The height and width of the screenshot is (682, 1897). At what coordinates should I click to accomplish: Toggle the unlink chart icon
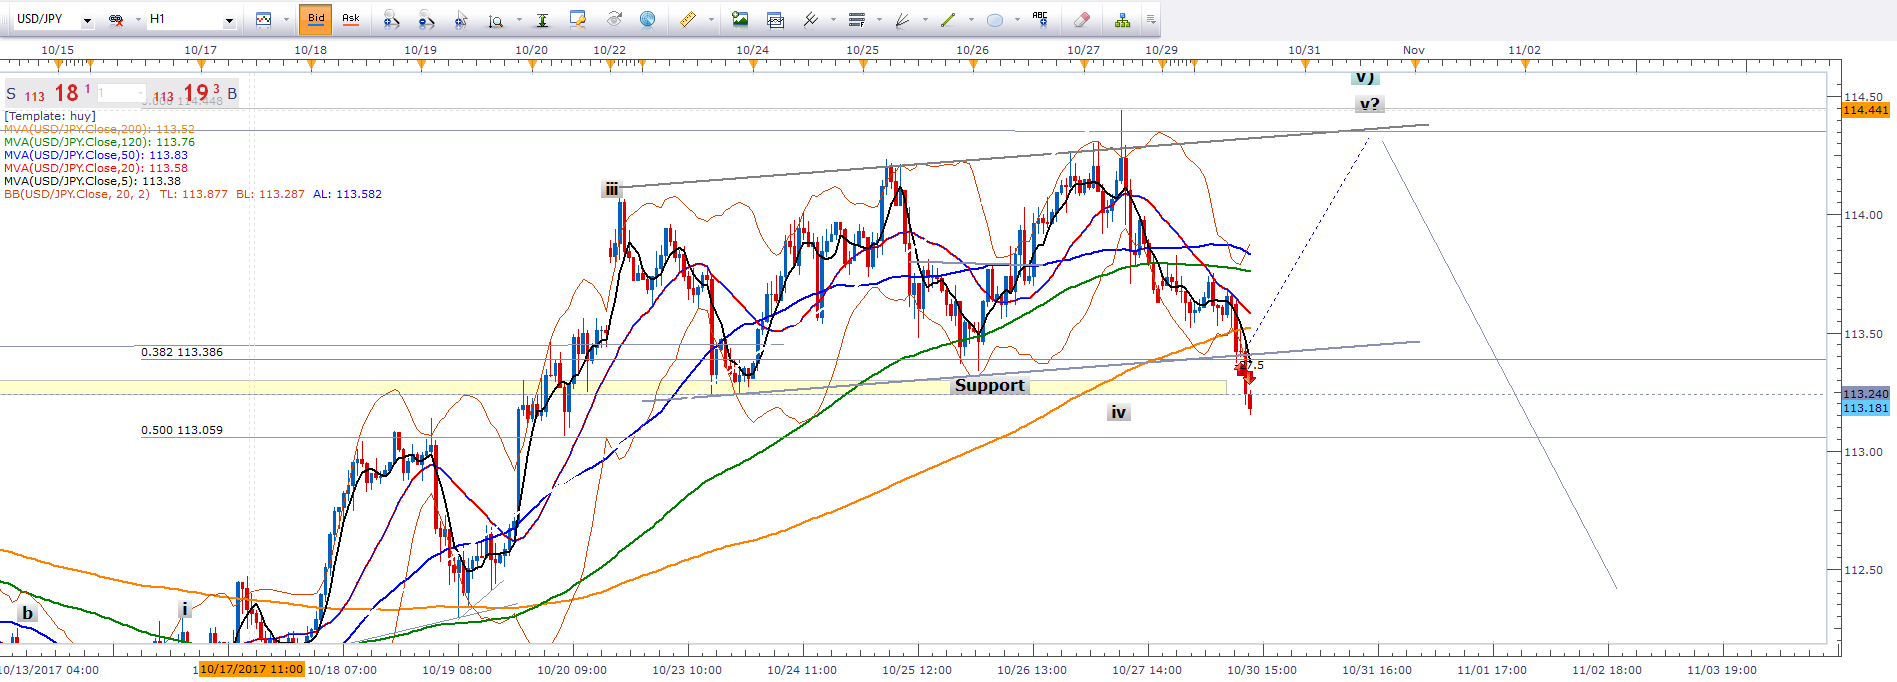(x=116, y=19)
